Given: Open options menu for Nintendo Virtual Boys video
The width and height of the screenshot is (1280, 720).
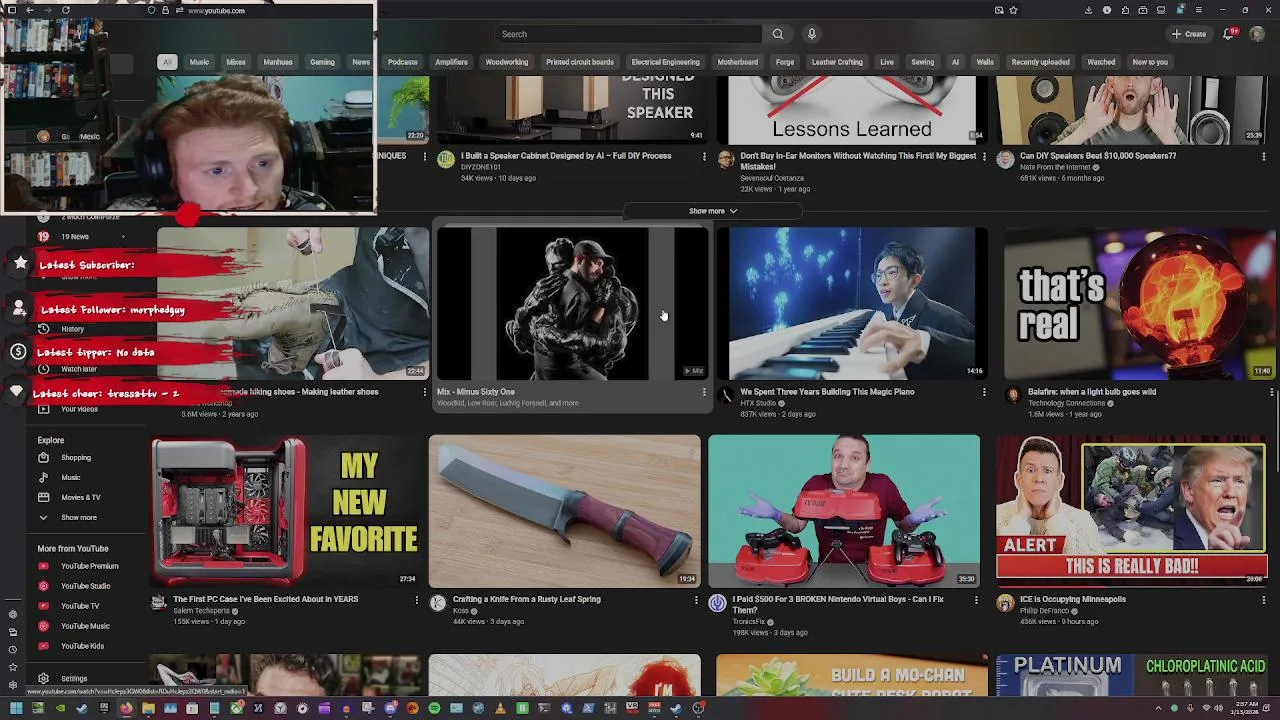Looking at the screenshot, I should point(976,600).
